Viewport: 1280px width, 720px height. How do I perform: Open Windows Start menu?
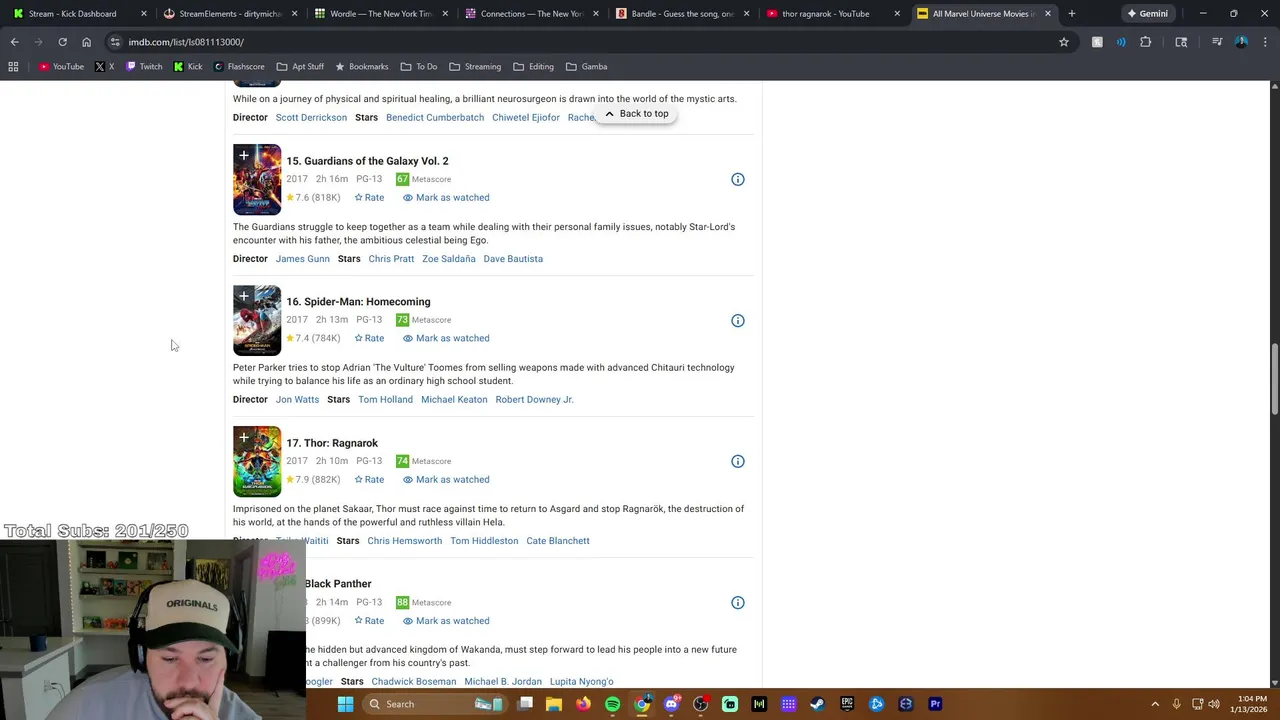345,704
